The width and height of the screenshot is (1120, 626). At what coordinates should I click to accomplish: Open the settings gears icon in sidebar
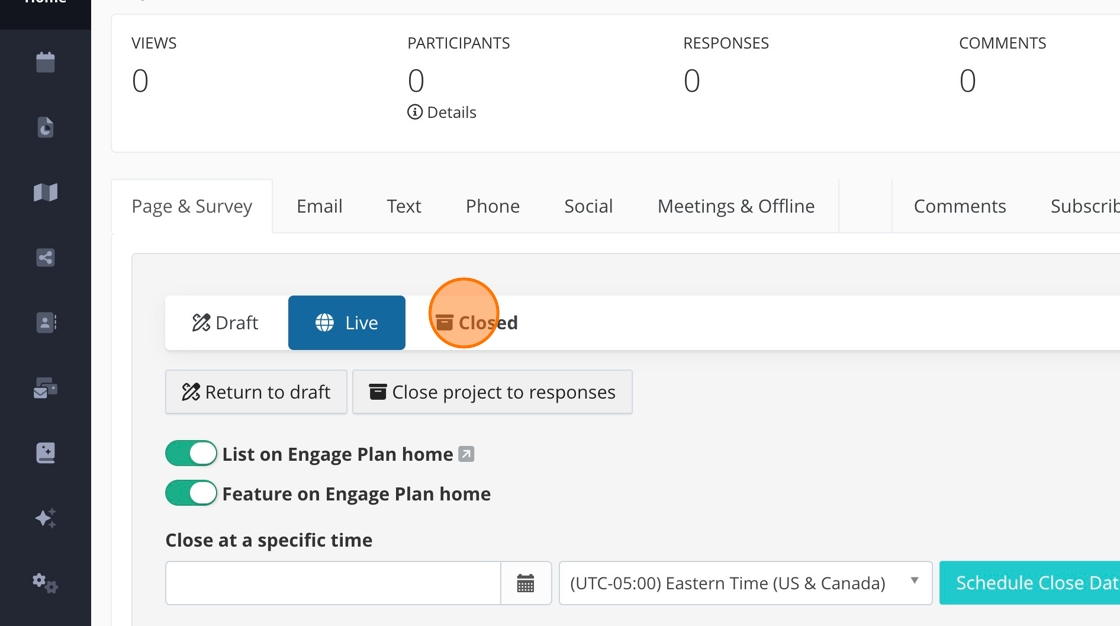pyautogui.click(x=45, y=583)
